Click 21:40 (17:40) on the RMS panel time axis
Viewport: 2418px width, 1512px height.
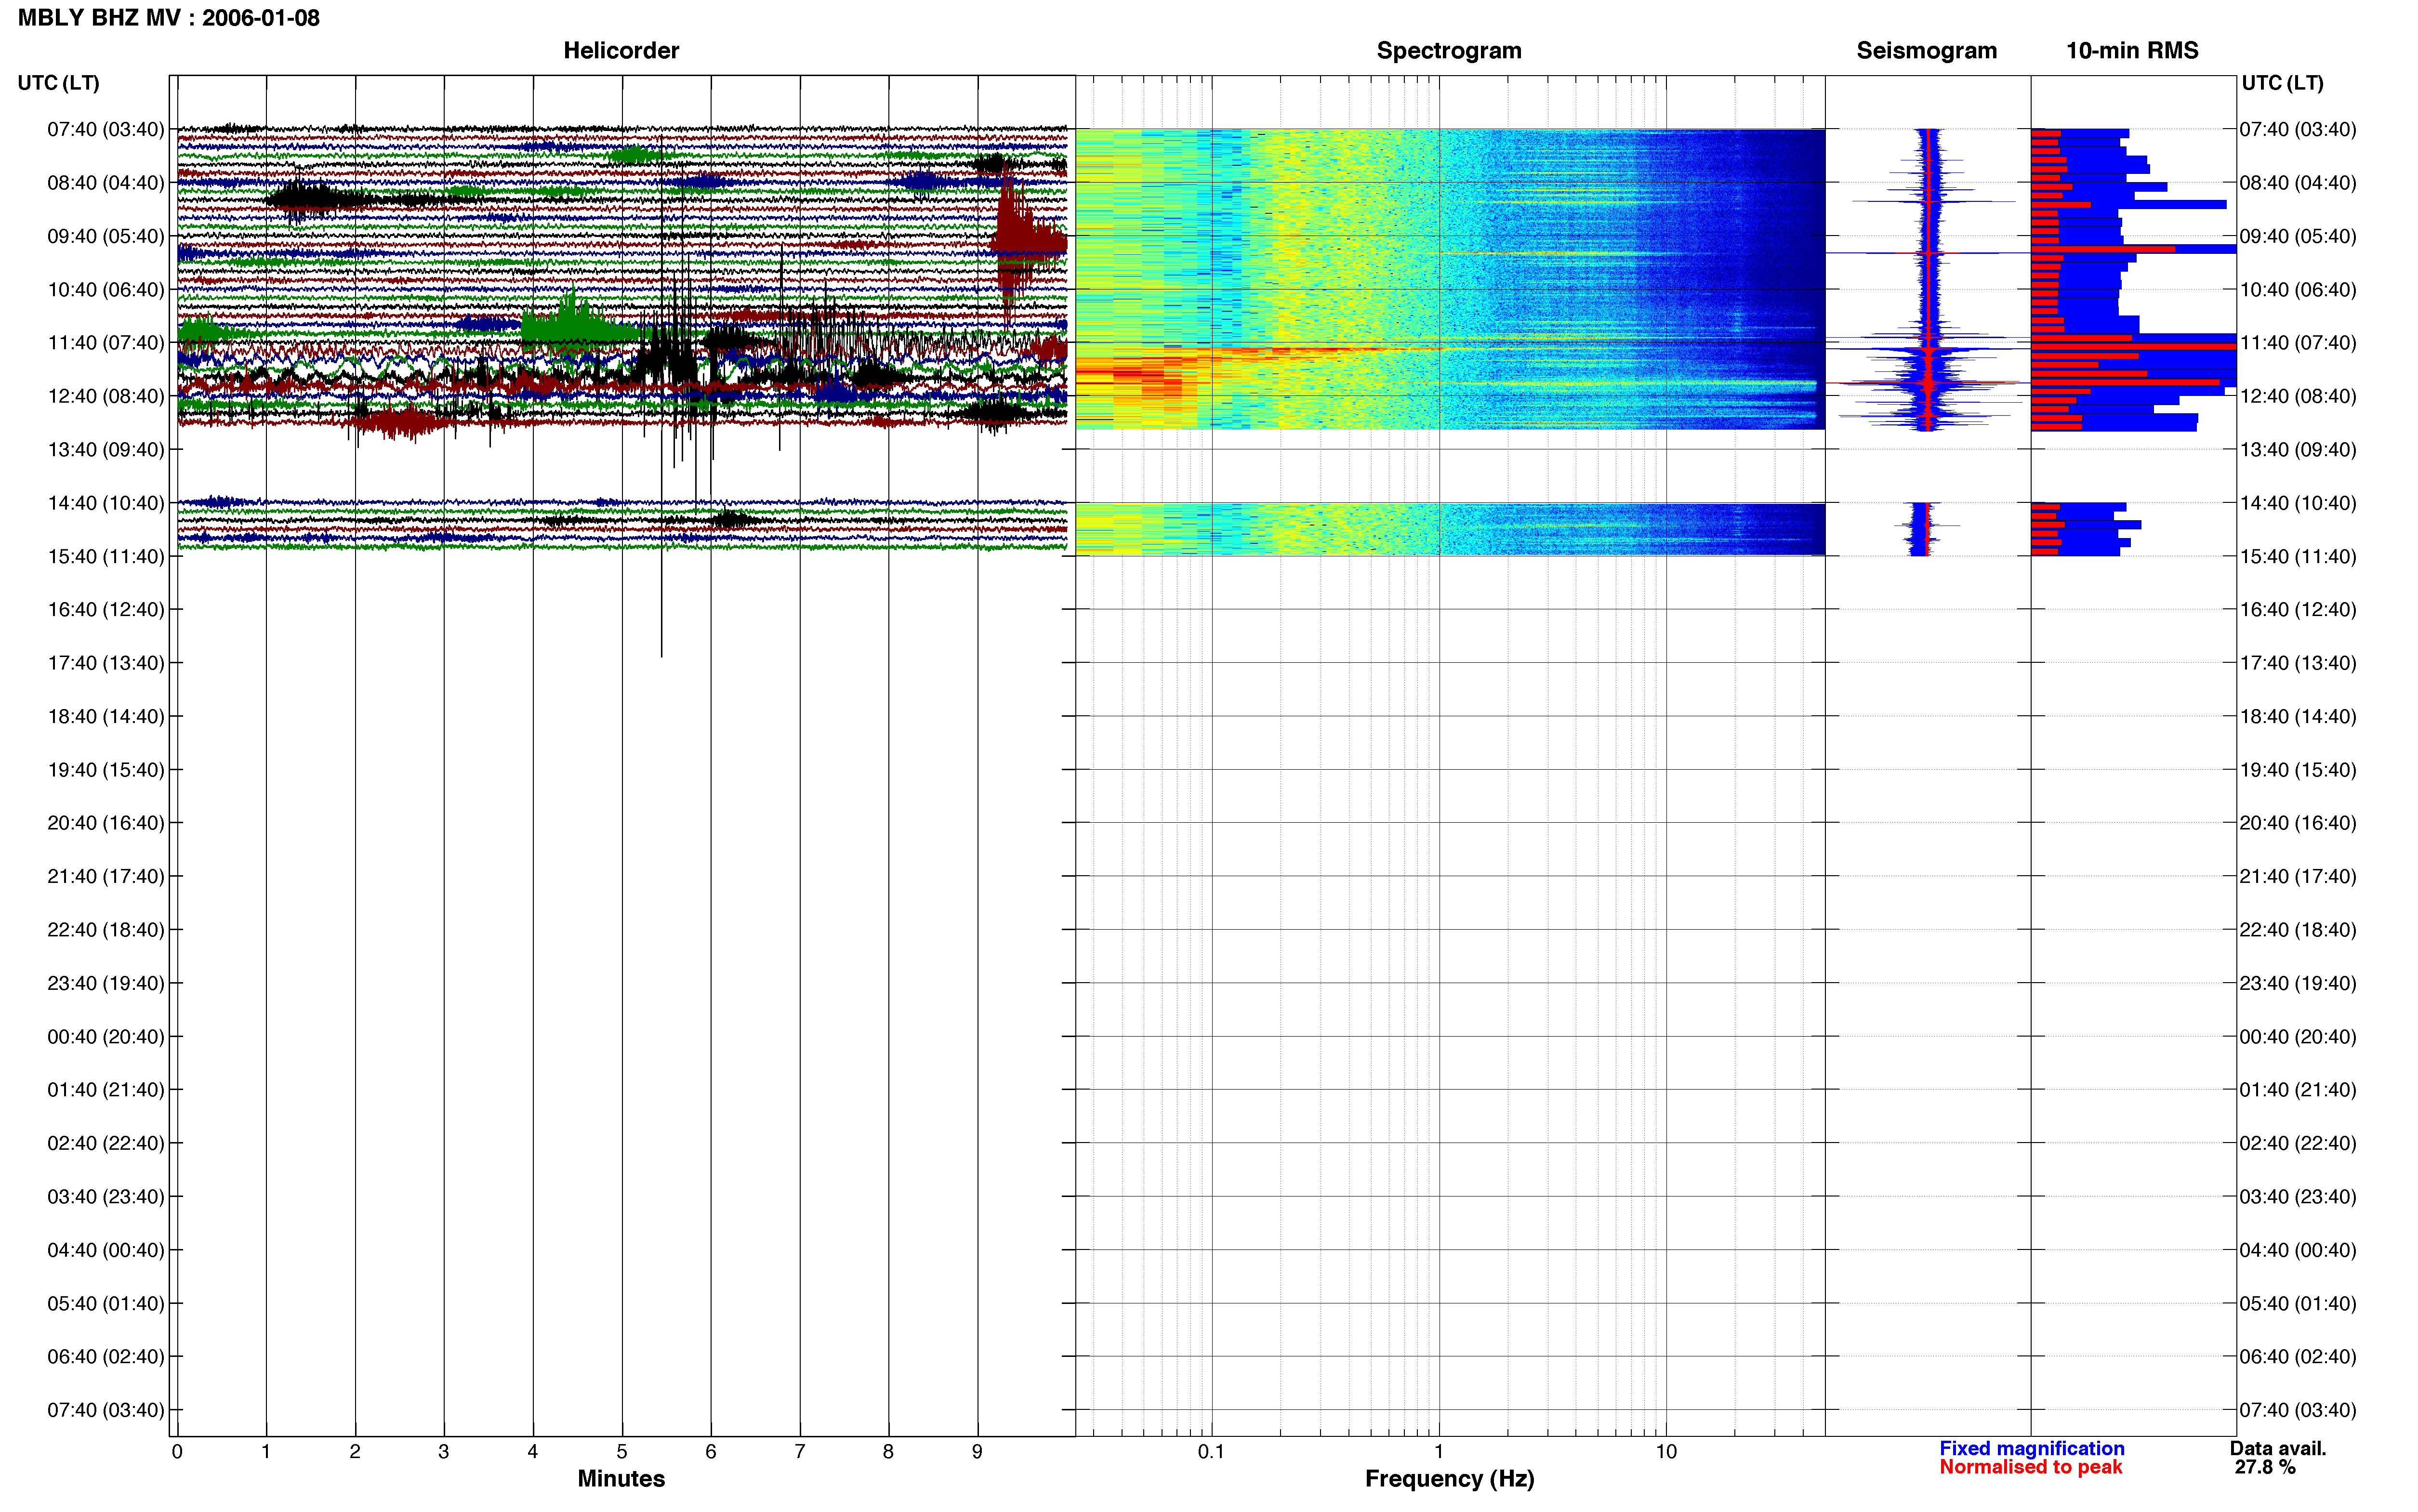click(2298, 877)
